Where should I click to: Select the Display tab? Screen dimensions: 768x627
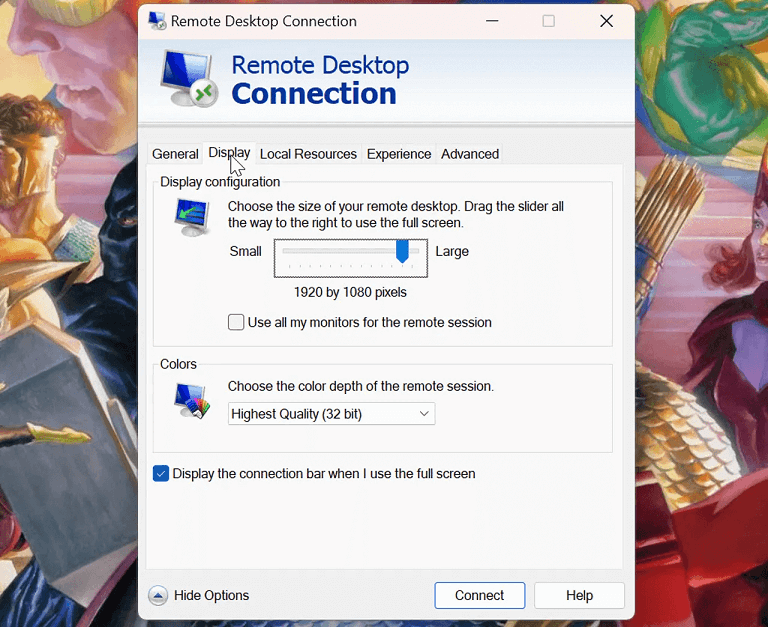pyautogui.click(x=229, y=152)
